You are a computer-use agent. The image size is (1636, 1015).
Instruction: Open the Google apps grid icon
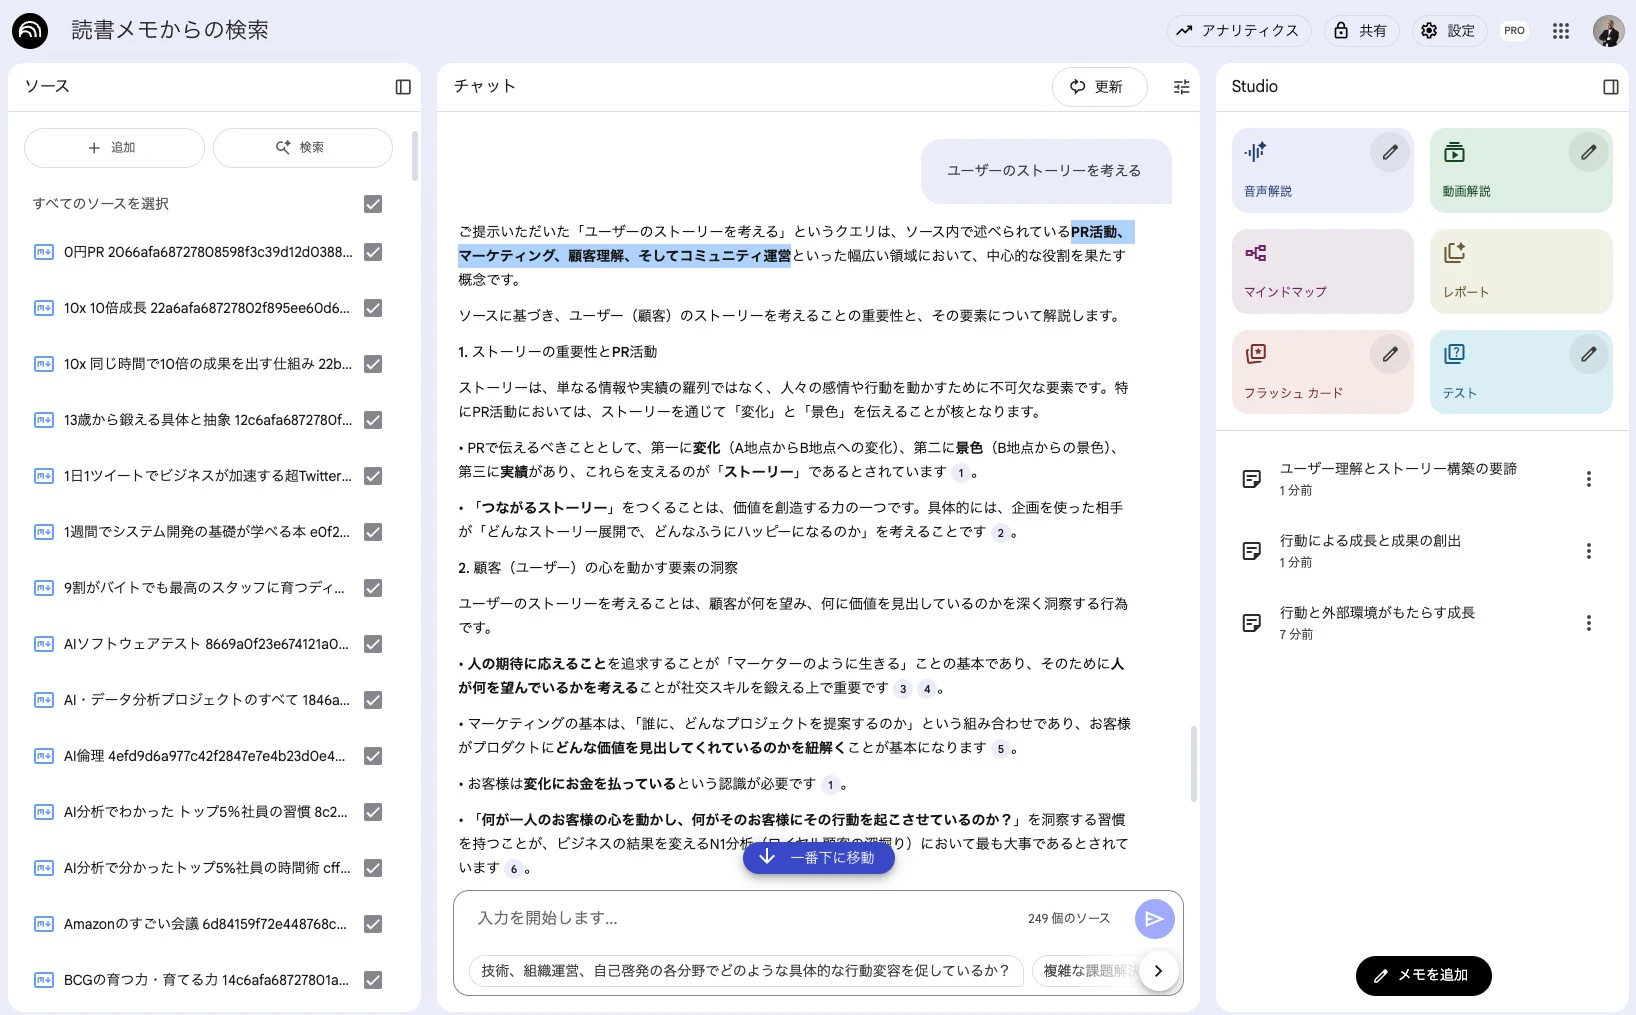coord(1561,31)
